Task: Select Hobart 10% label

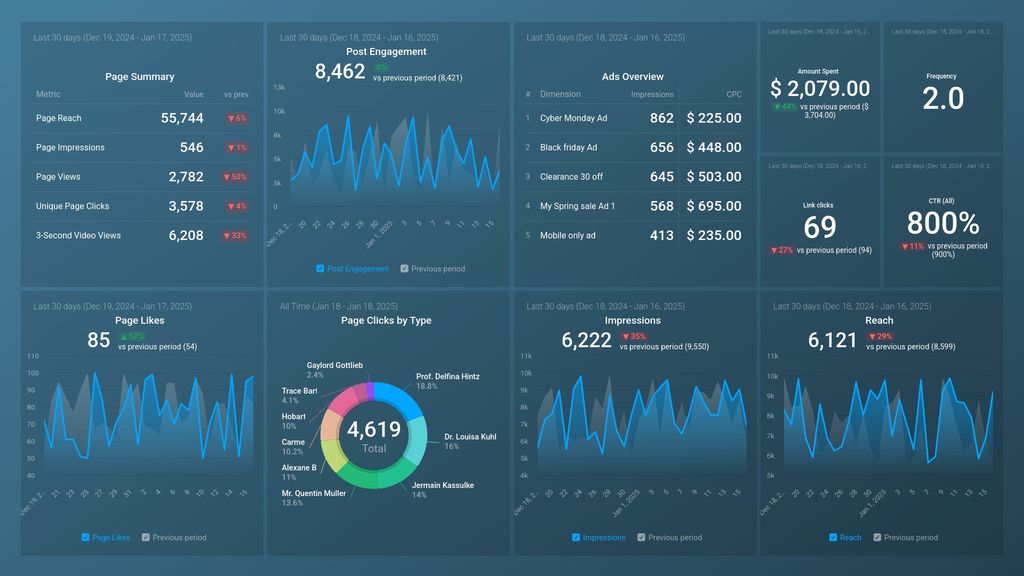Action: [293, 421]
